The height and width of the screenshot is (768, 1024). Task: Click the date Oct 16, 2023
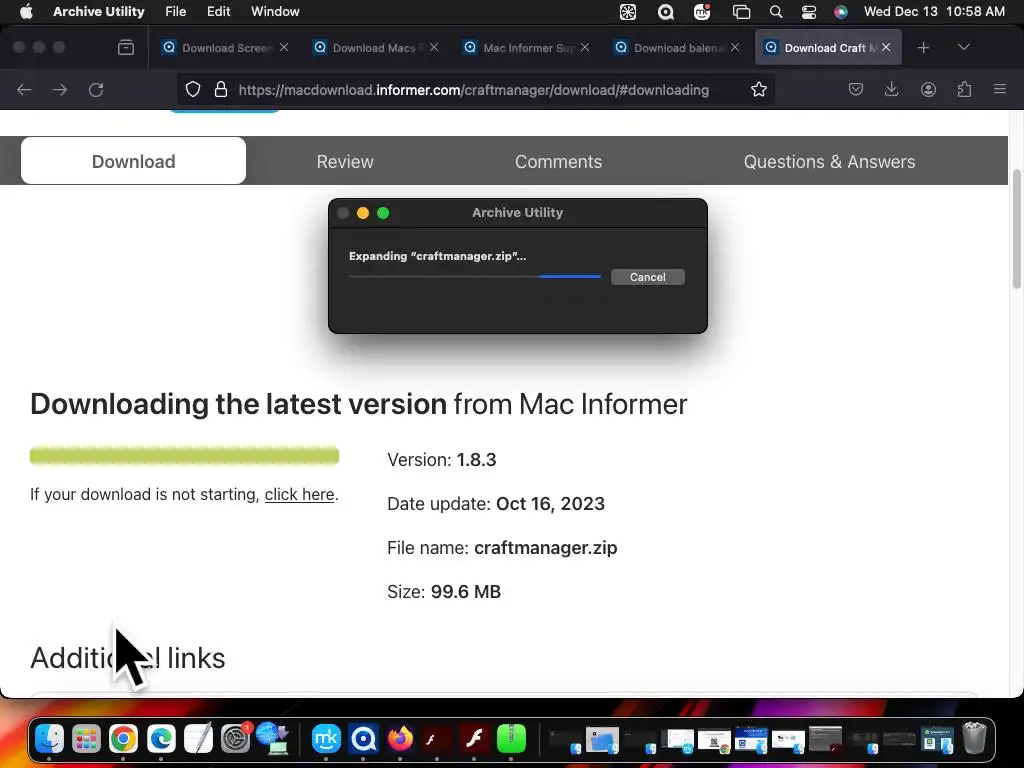point(551,504)
